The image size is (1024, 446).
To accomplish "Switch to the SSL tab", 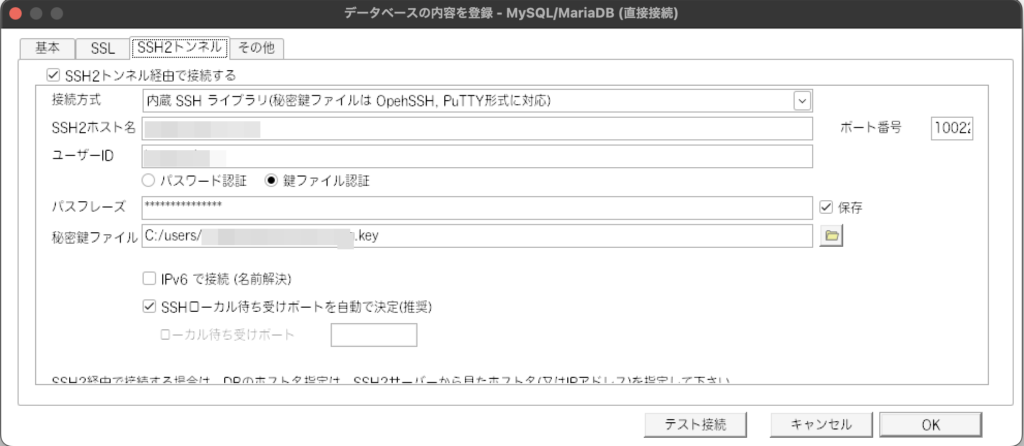I will pyautogui.click(x=103, y=48).
